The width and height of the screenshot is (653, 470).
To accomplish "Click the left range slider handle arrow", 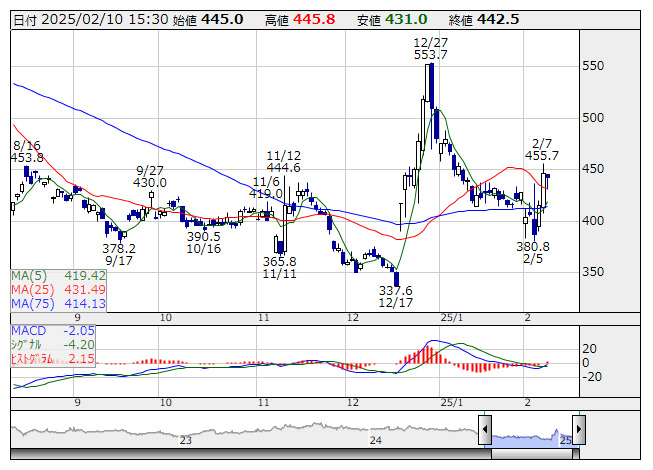I will [x=485, y=429].
